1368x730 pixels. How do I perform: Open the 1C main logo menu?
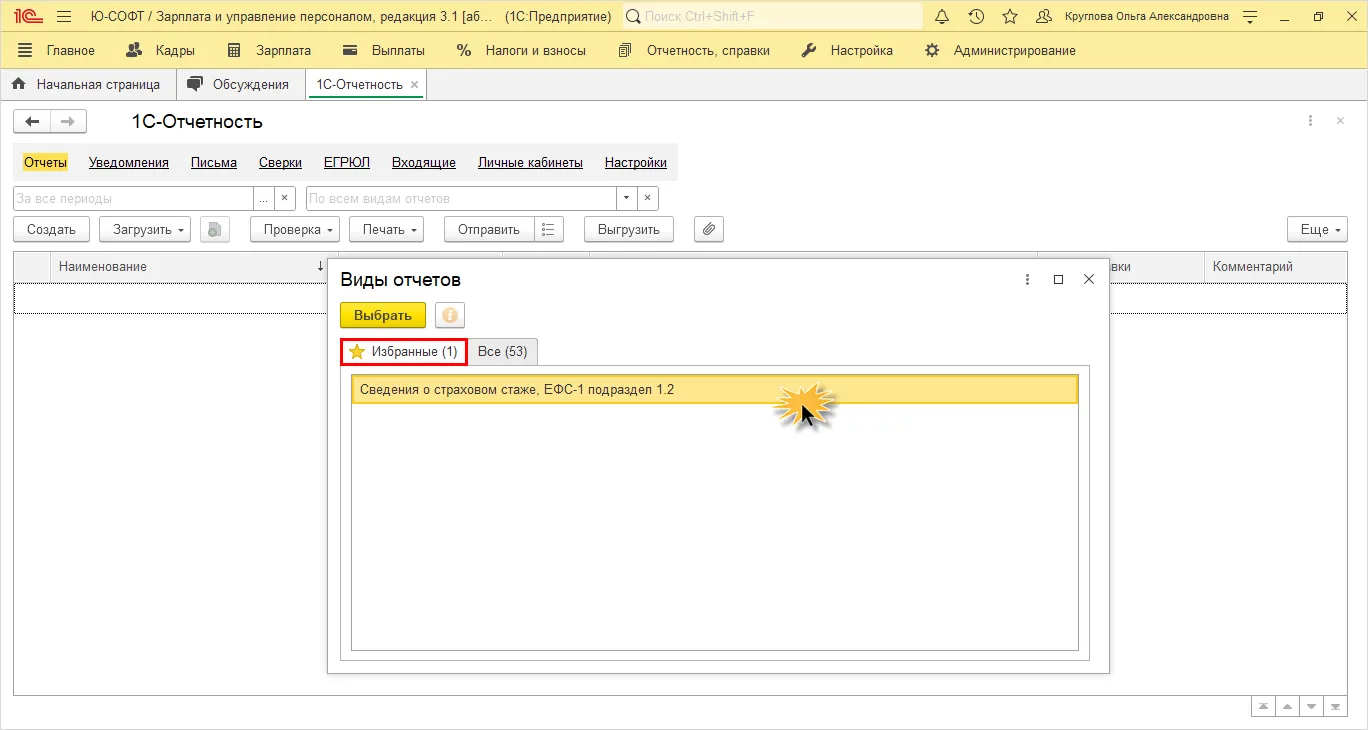[x=27, y=16]
